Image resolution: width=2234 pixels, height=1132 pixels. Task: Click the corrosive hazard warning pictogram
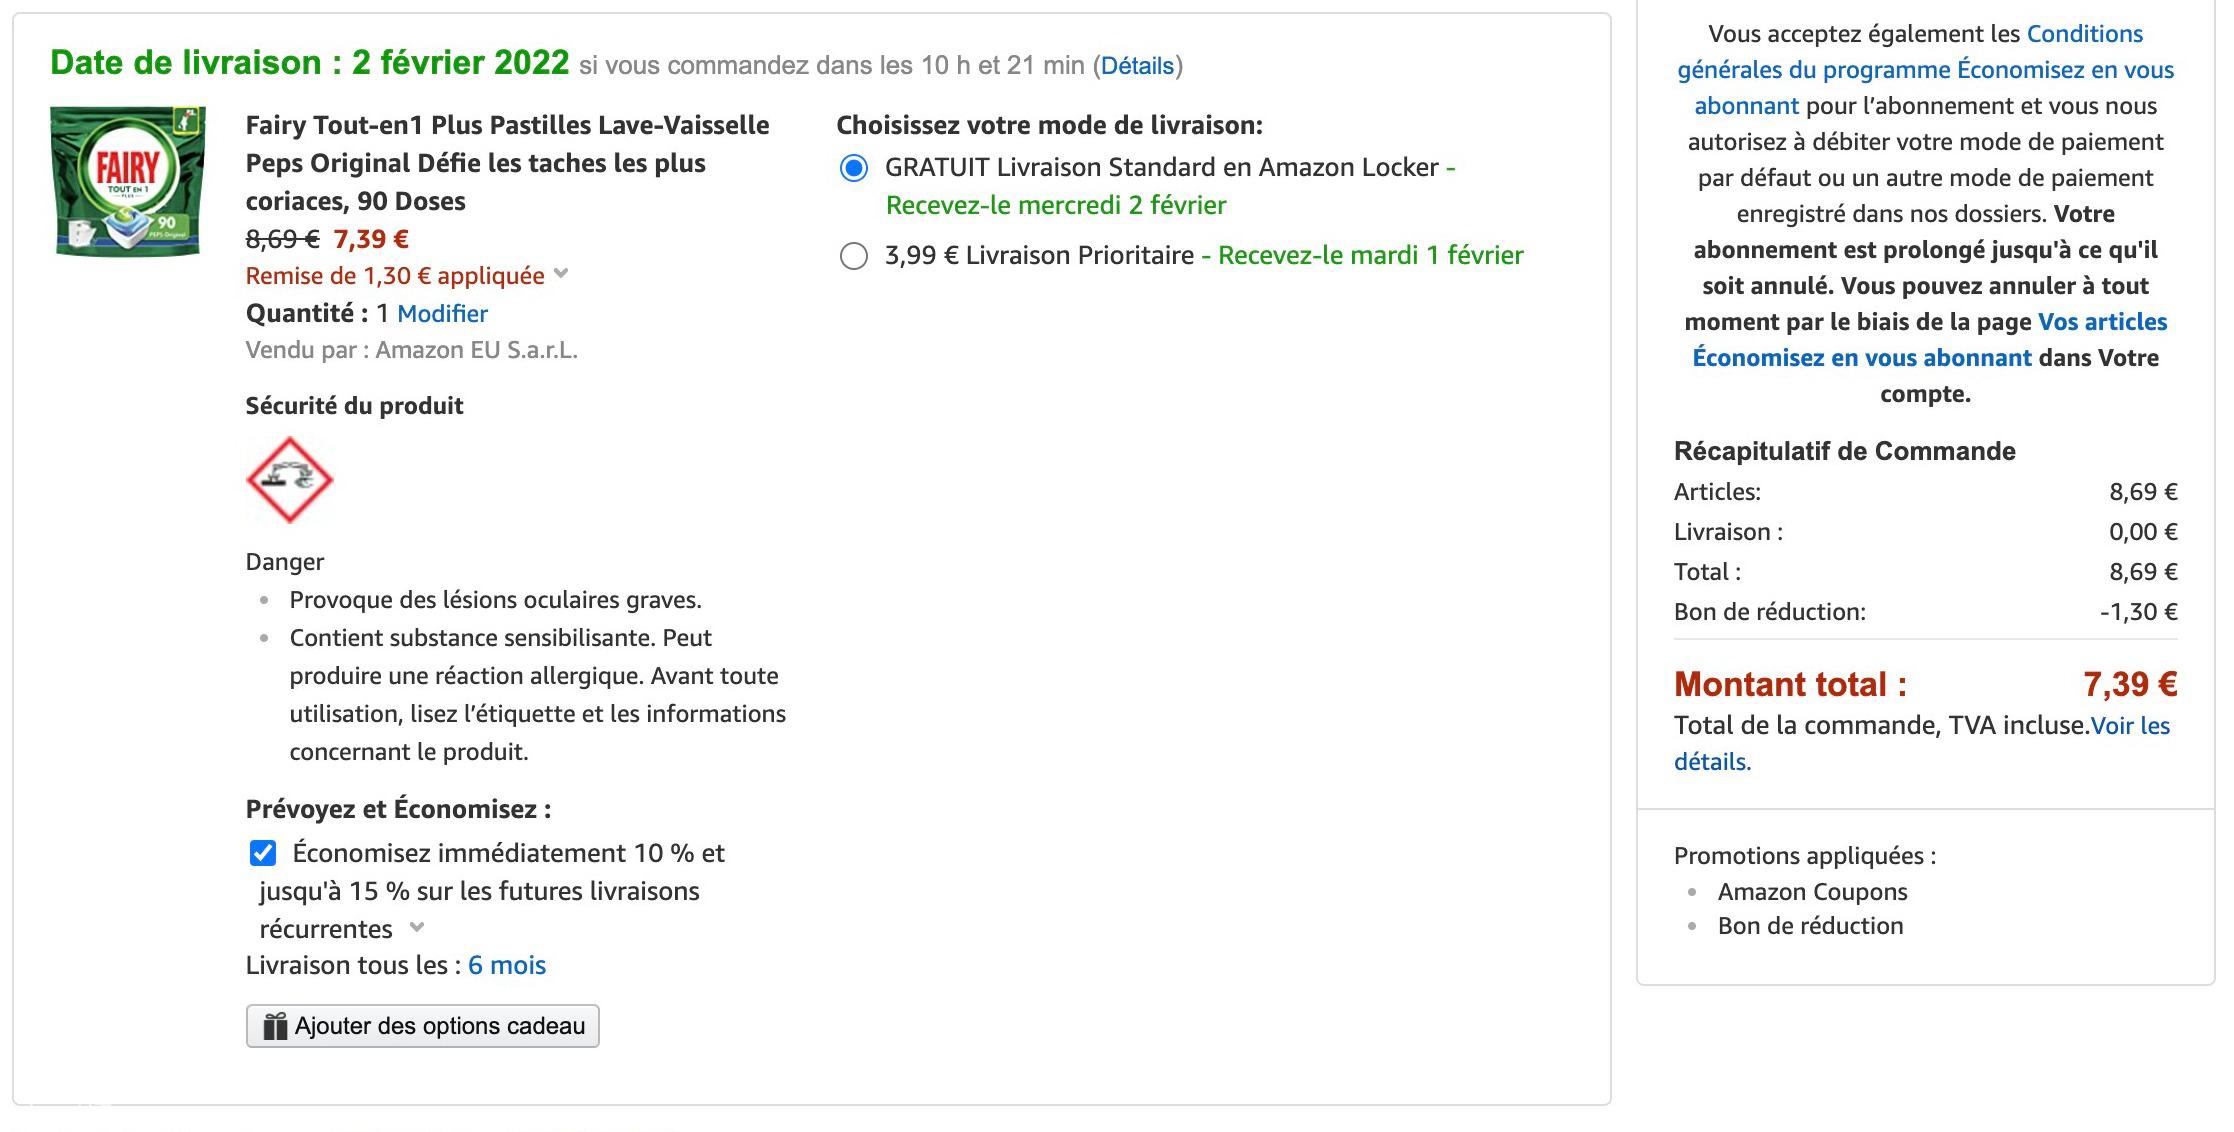(x=289, y=480)
